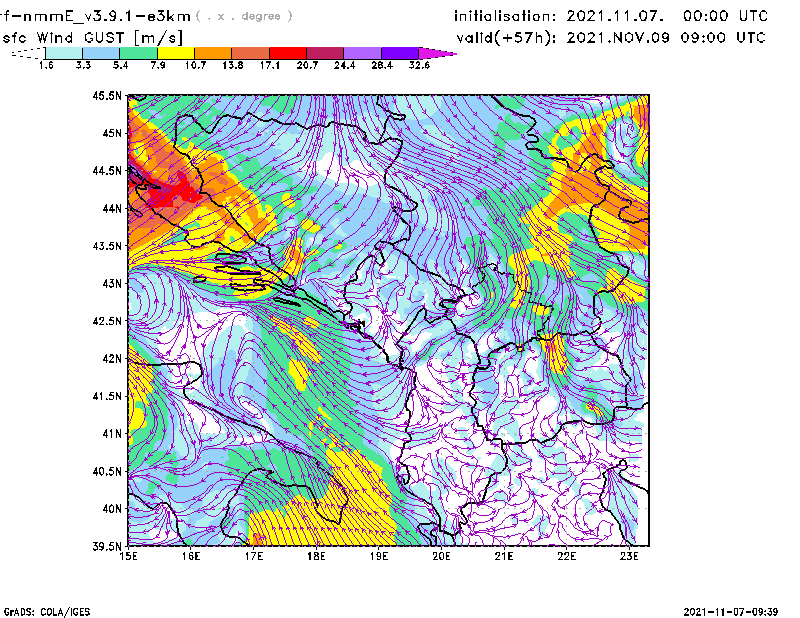
Task: Click the '2021-11-07-09:39' timestamp
Action: click(x=731, y=612)
